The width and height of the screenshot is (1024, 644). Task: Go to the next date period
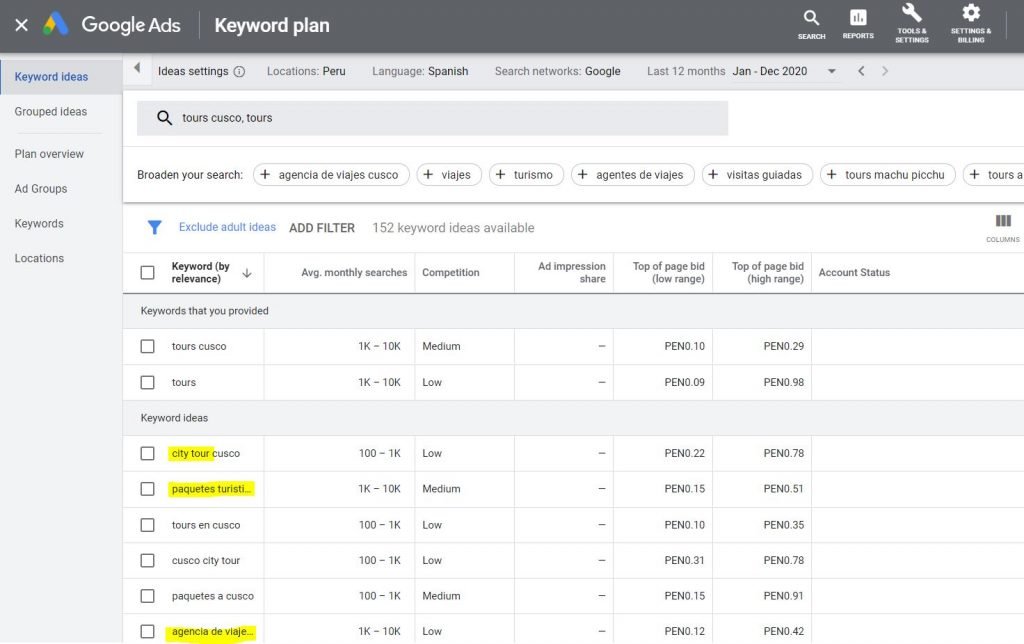(x=885, y=71)
